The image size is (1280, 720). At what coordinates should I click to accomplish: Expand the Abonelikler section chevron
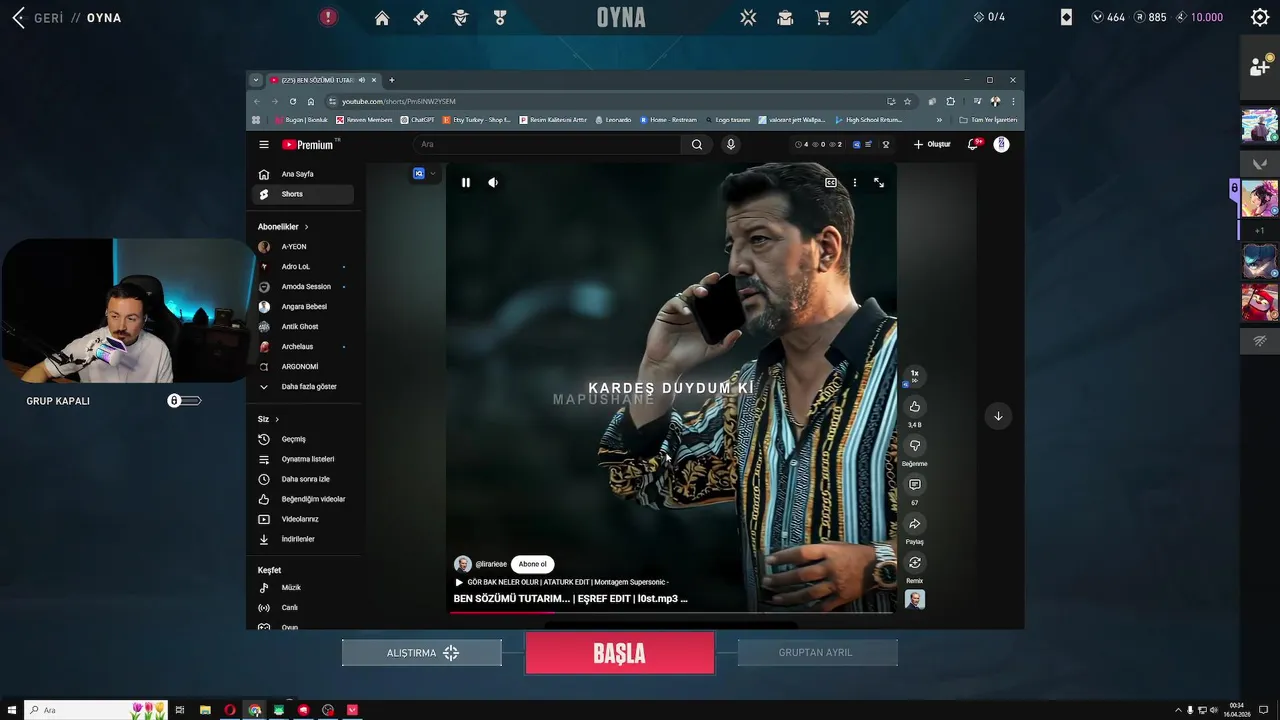(x=306, y=227)
